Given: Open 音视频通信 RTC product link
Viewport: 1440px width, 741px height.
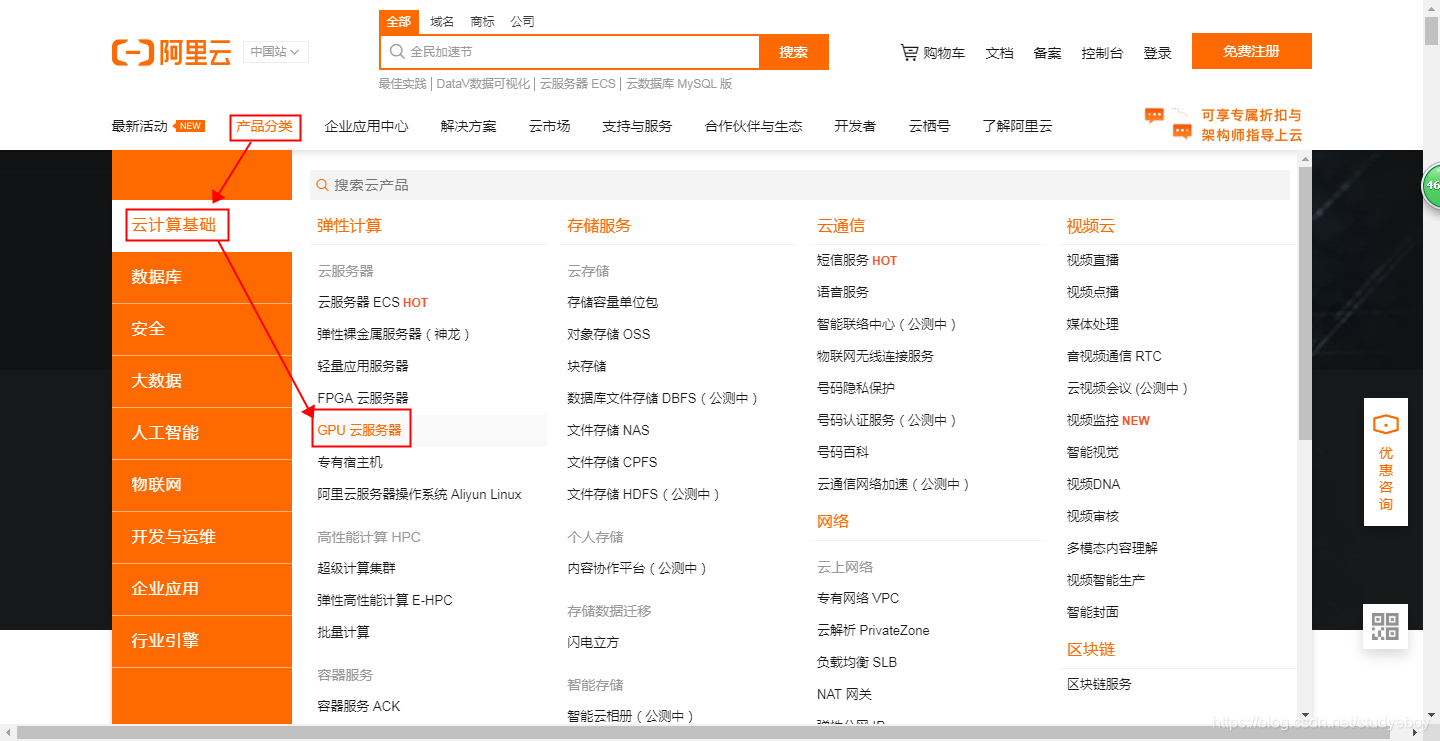Looking at the screenshot, I should 1114,356.
